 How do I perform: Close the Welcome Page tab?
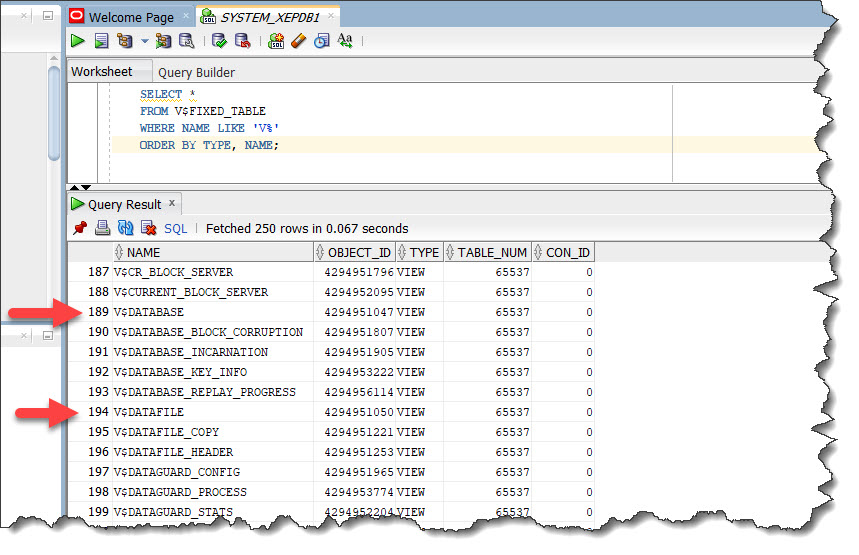pyautogui.click(x=186, y=16)
